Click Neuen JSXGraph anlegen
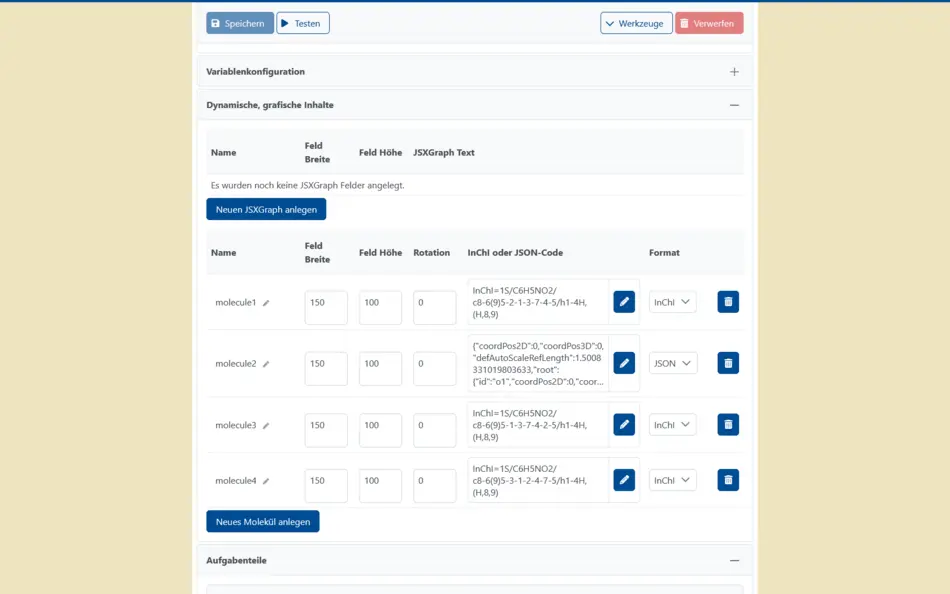Screen dimensions: 950x594 pos(266,209)
